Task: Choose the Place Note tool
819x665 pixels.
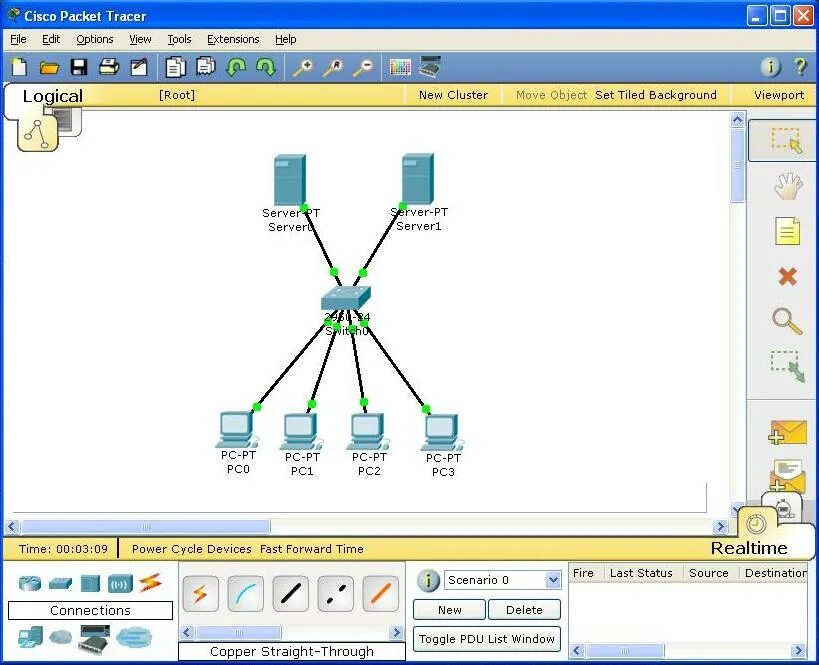Action: [x=788, y=231]
